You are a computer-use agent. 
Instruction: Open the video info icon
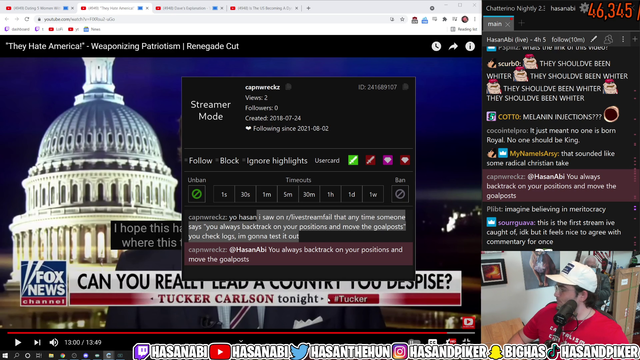(x=470, y=47)
